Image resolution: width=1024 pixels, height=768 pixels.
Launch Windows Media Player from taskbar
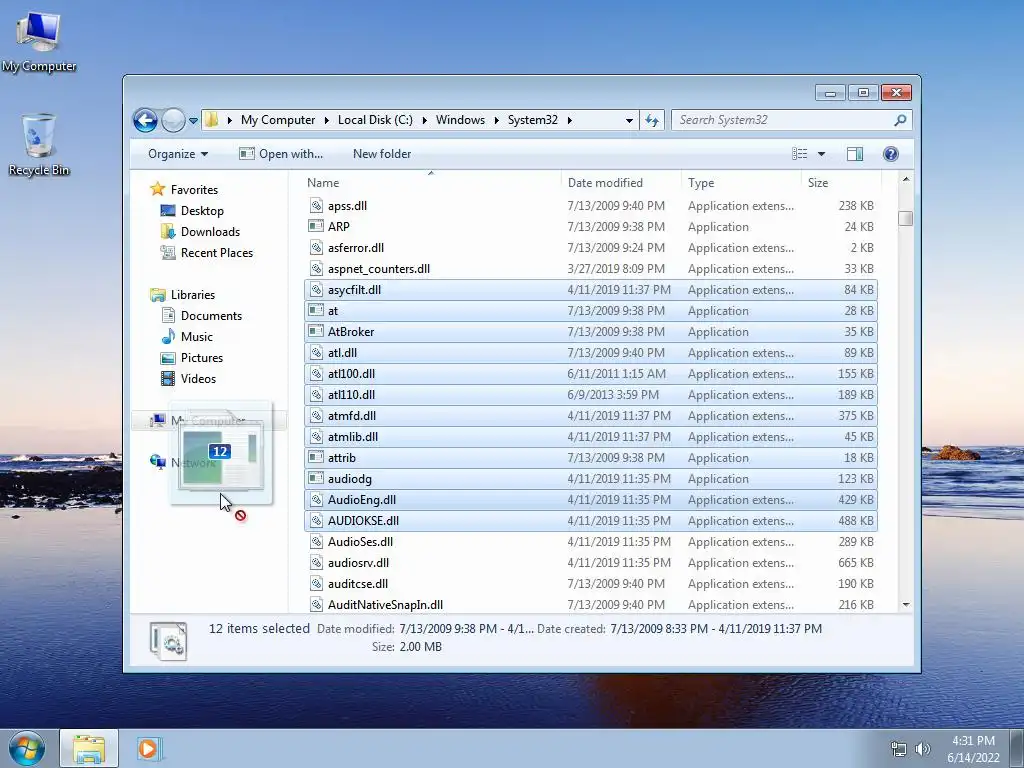click(x=148, y=748)
